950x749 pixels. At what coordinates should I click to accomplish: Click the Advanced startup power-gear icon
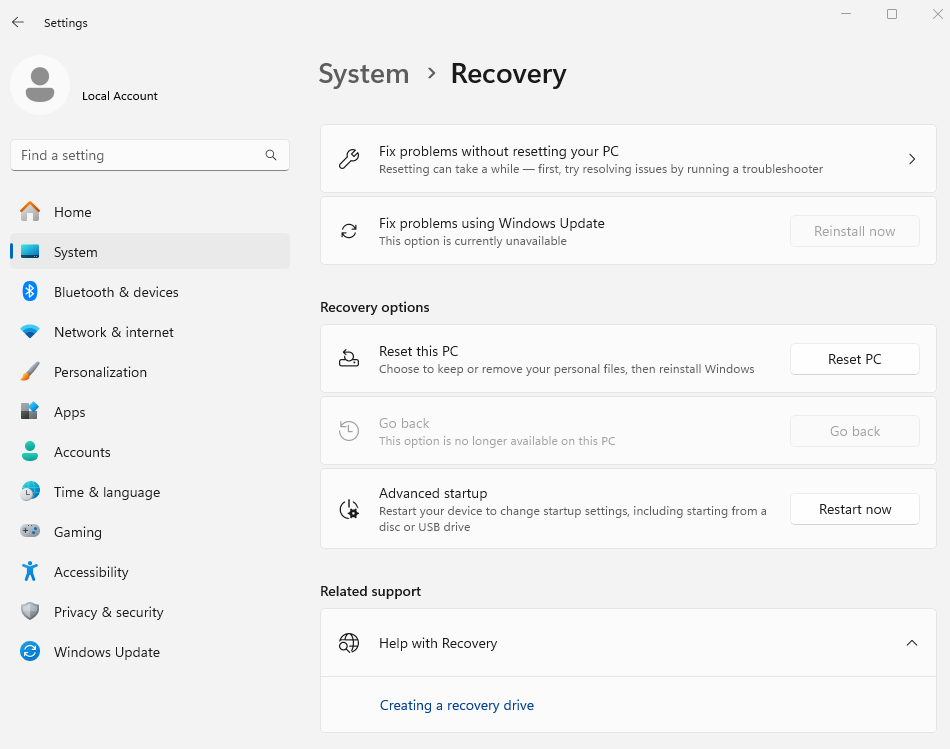349,509
